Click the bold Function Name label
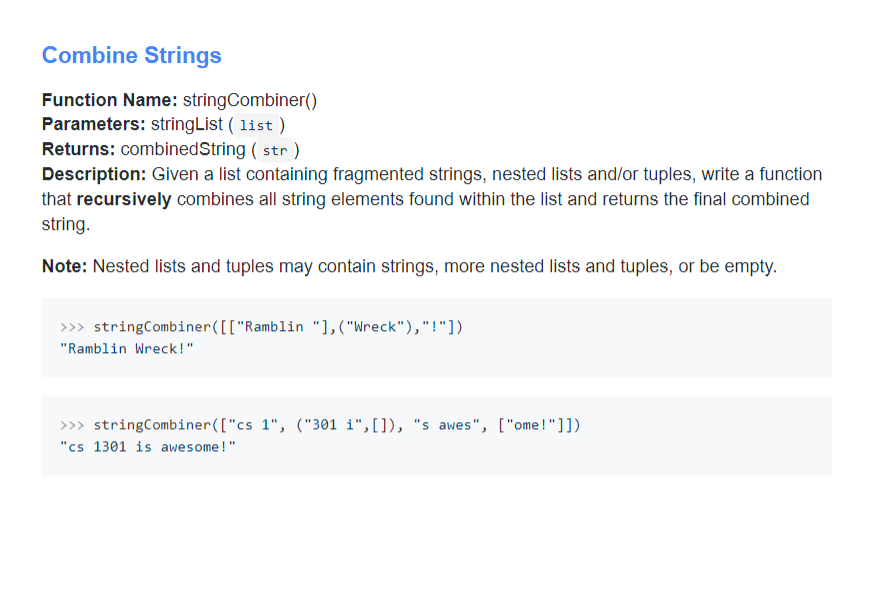This screenshot has height=594, width=884. (110, 100)
